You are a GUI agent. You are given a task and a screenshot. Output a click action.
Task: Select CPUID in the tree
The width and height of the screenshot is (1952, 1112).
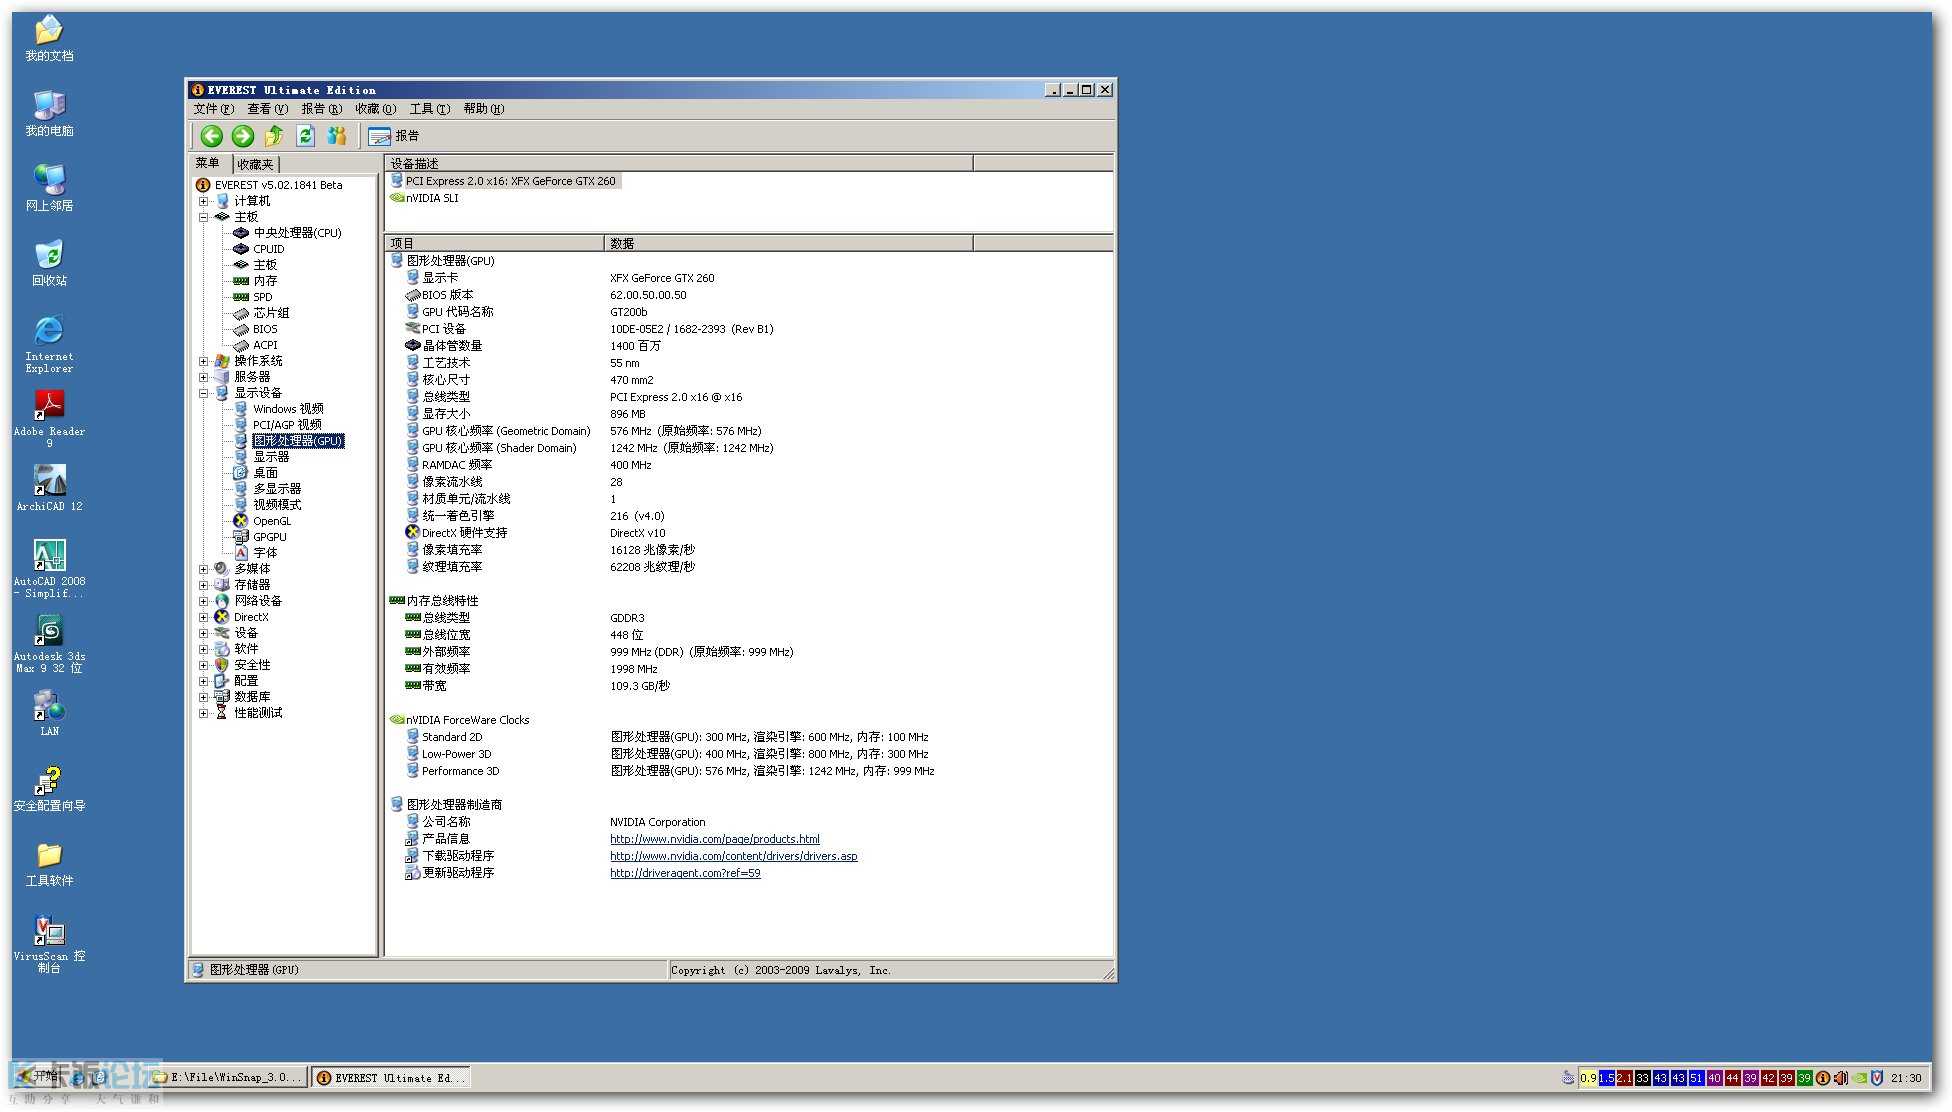point(269,249)
